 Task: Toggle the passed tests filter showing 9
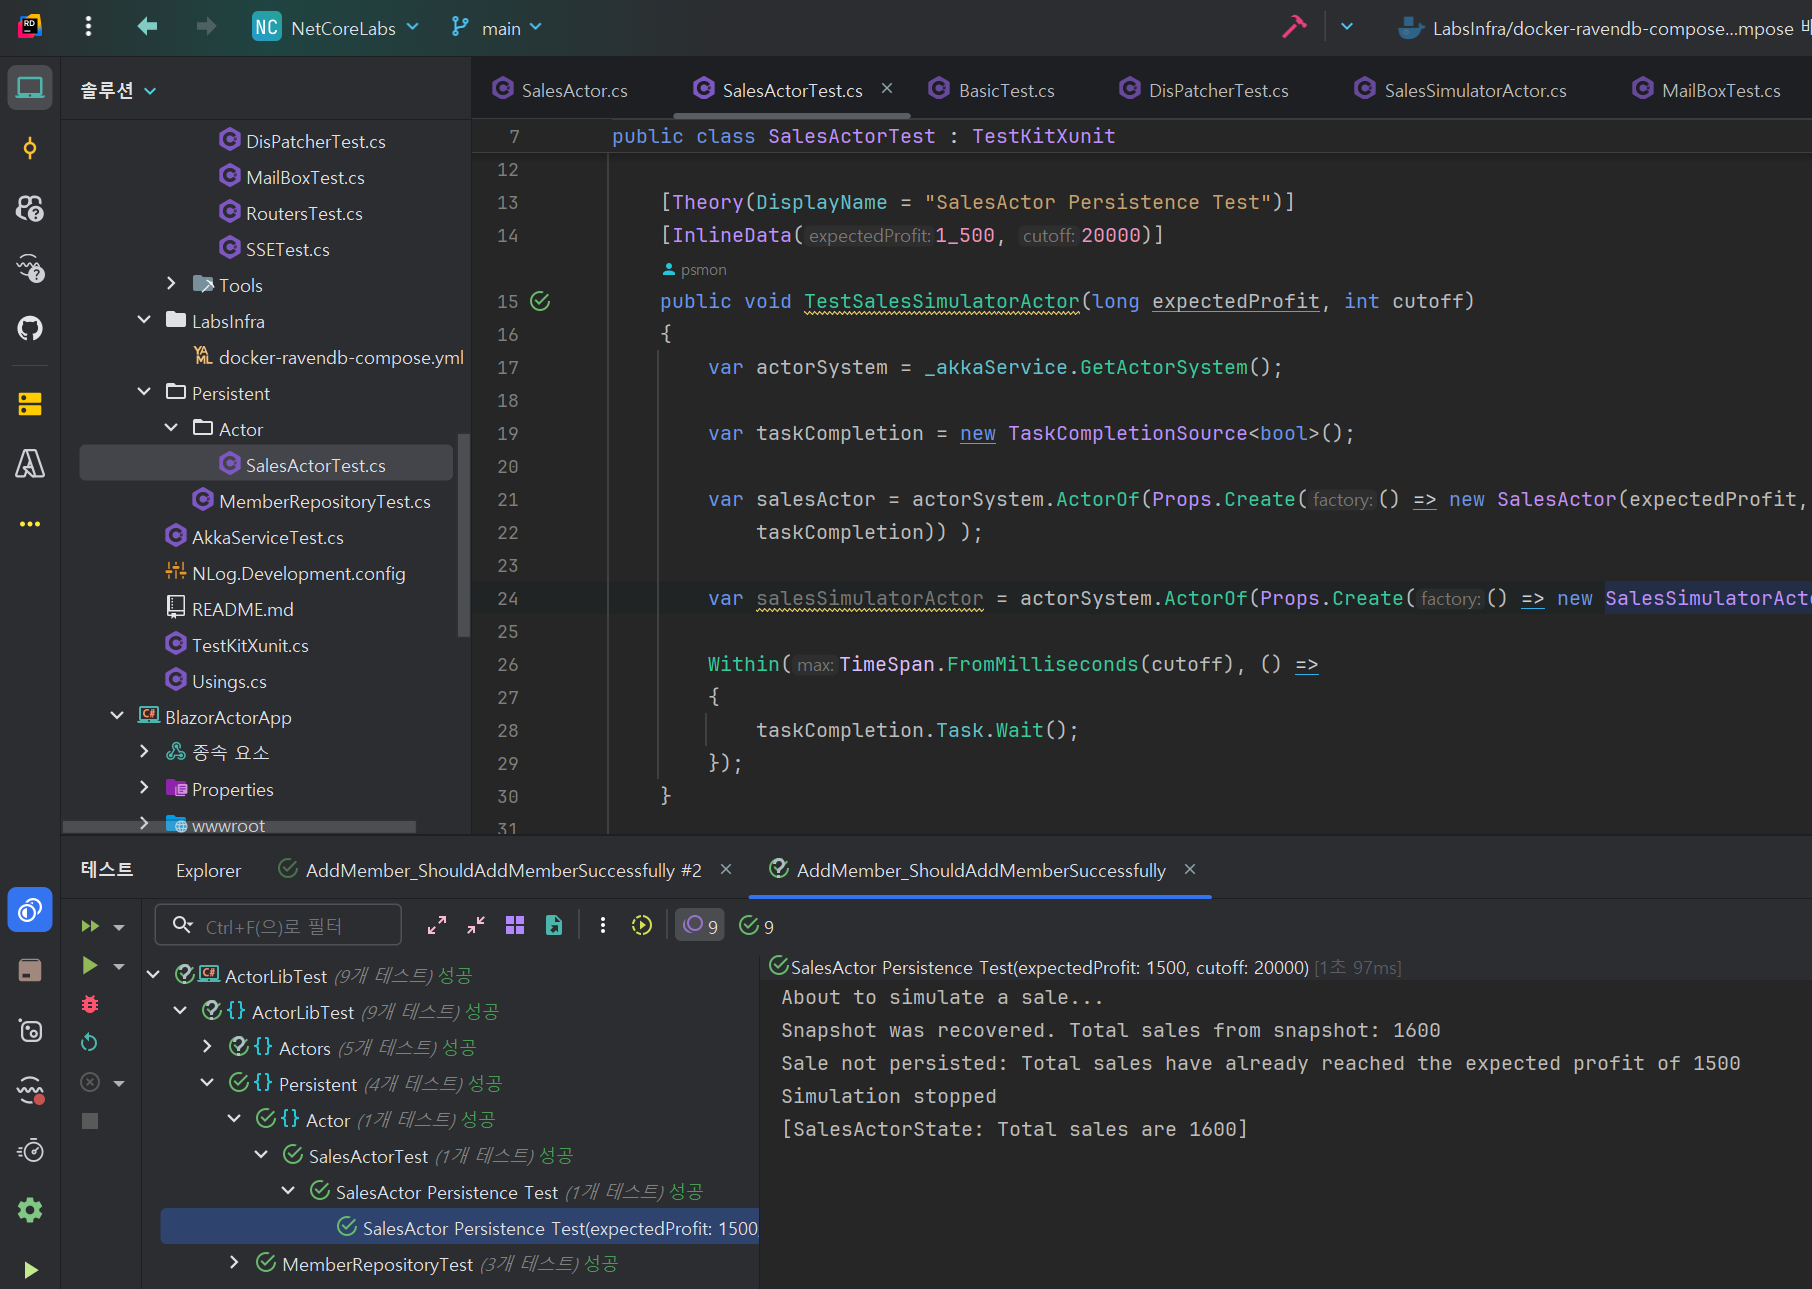[x=756, y=926]
